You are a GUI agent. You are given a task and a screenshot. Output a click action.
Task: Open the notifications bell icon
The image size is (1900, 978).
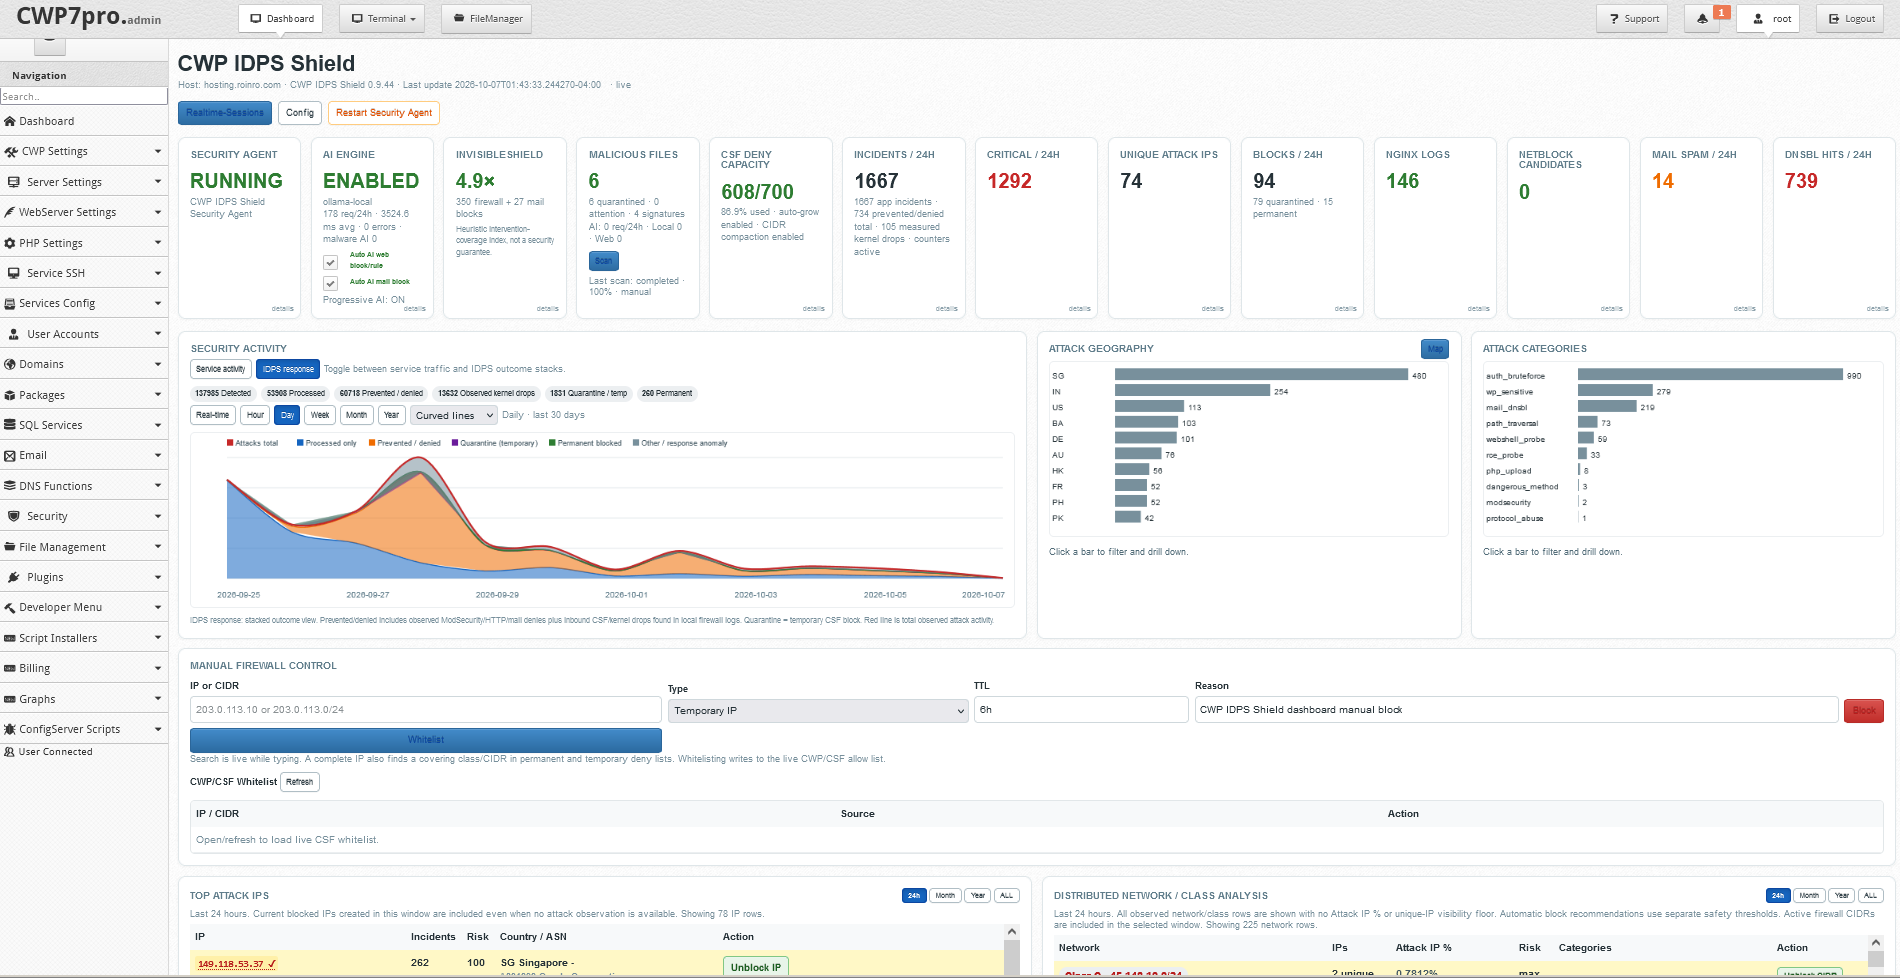(1702, 19)
